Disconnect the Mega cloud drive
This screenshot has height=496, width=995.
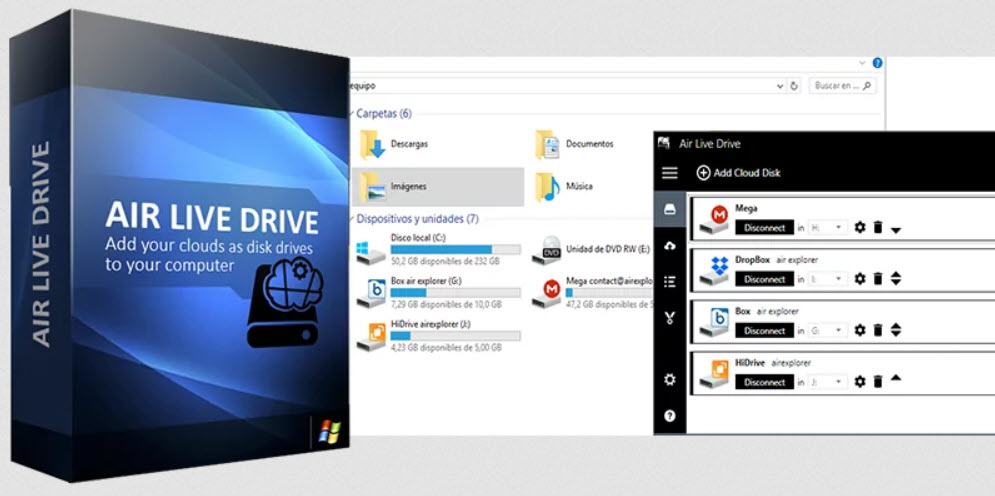[x=765, y=227]
